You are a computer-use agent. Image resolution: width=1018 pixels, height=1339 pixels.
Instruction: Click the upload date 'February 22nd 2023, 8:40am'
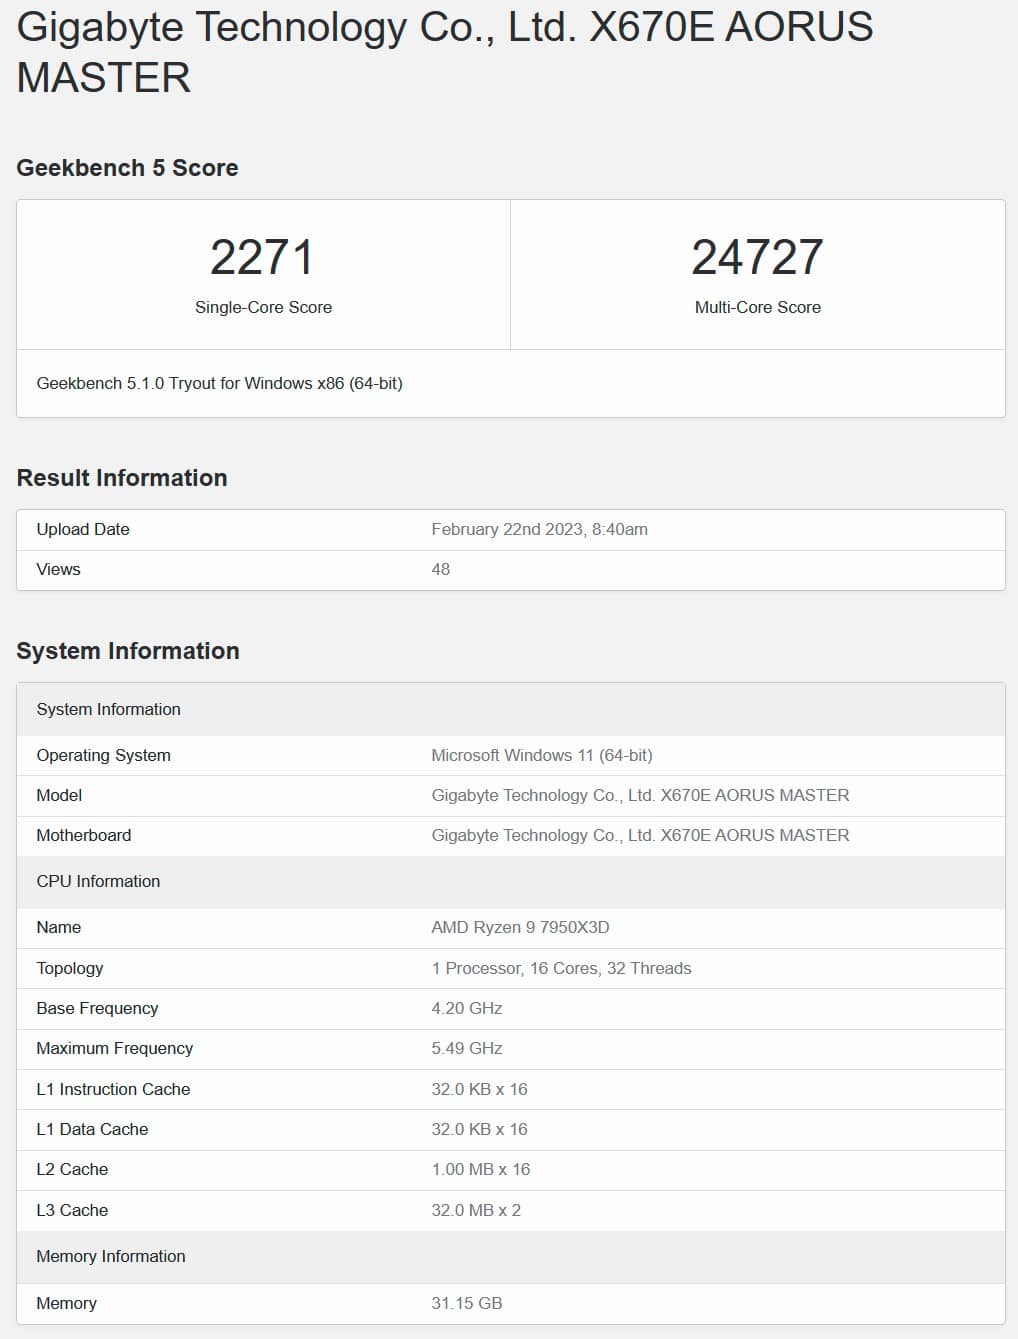pos(539,529)
